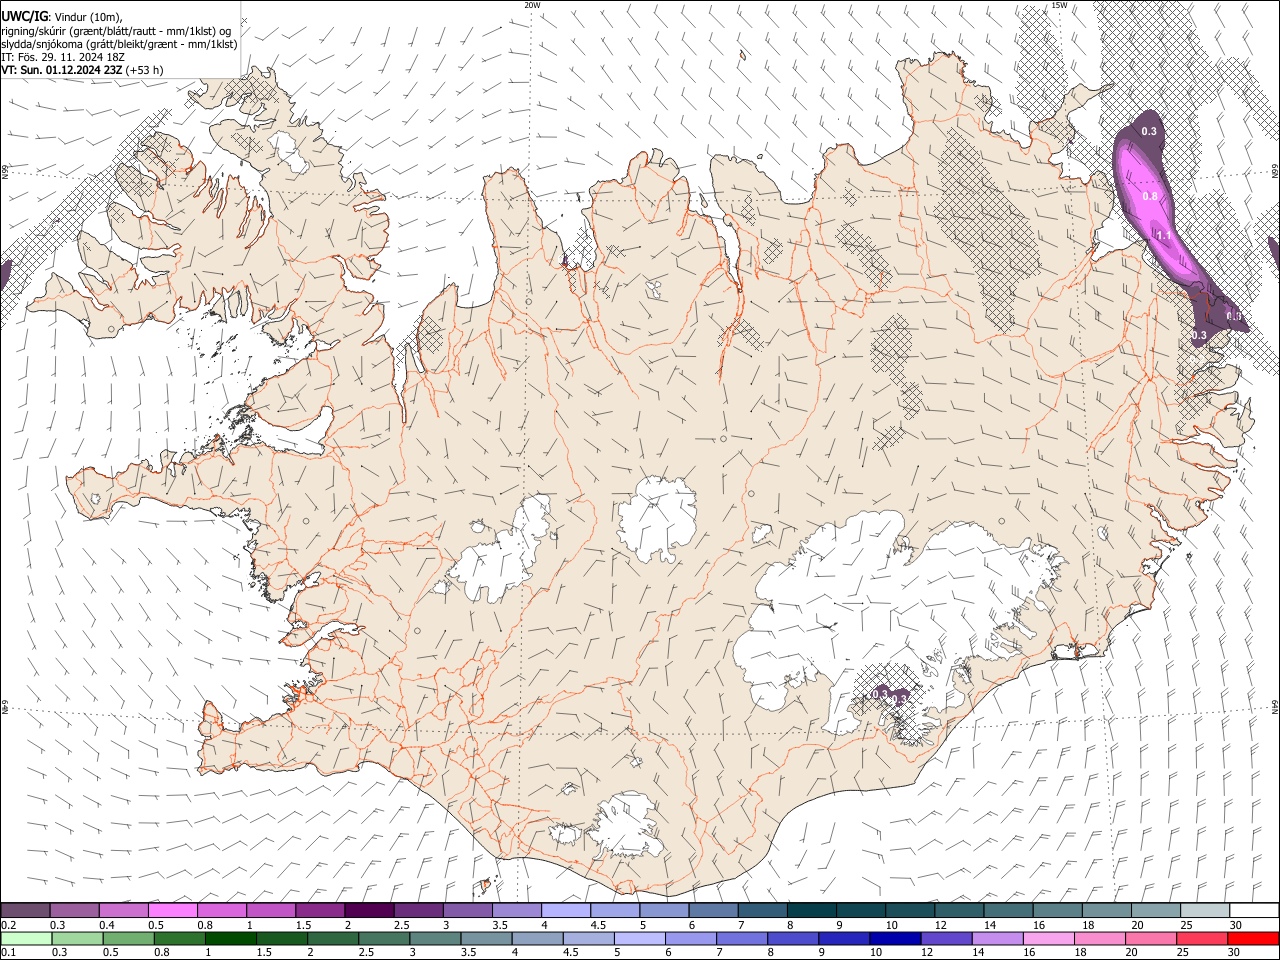Screen dimensions: 1280x960
Task: Click the '0.4' label in the upper legend row
Action: tap(107, 924)
